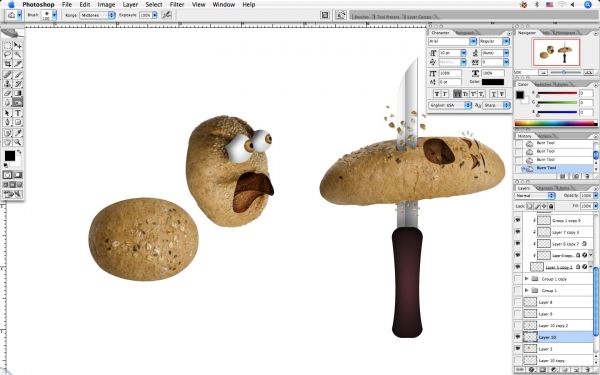Switch to the Histogram tab
The image size is (600, 375).
565,33
